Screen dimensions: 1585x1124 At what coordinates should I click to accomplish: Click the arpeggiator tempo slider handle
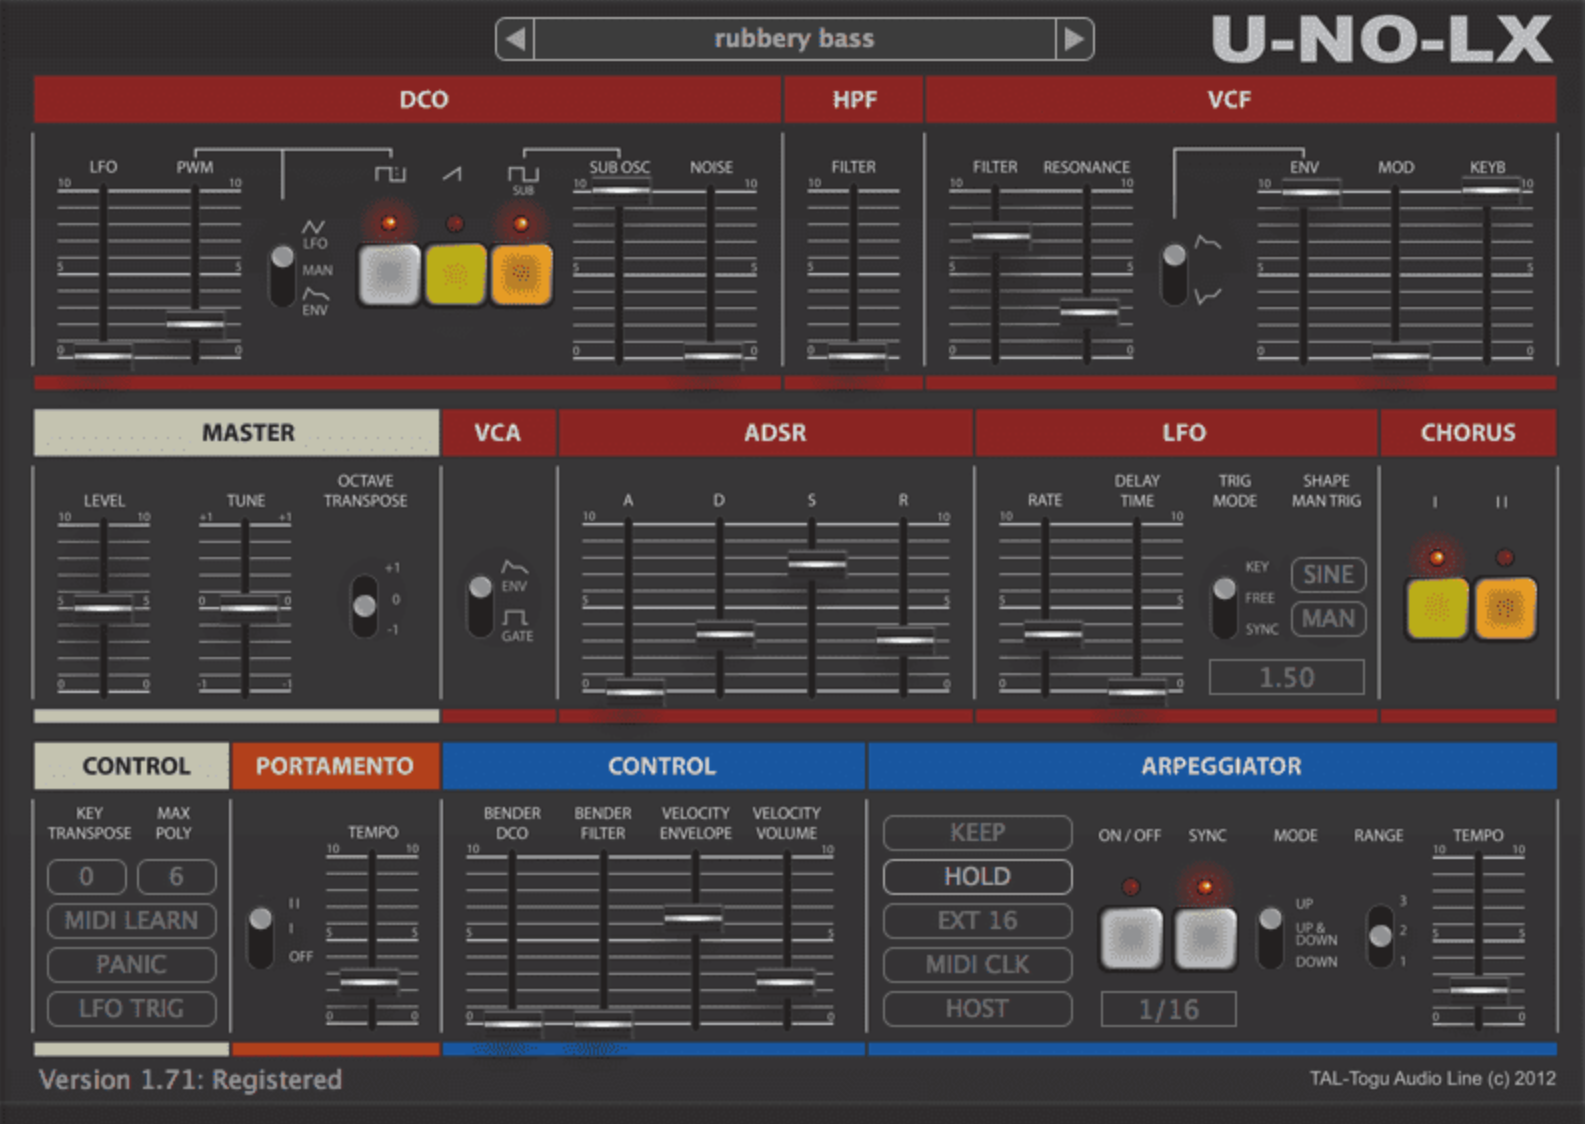(x=1478, y=989)
